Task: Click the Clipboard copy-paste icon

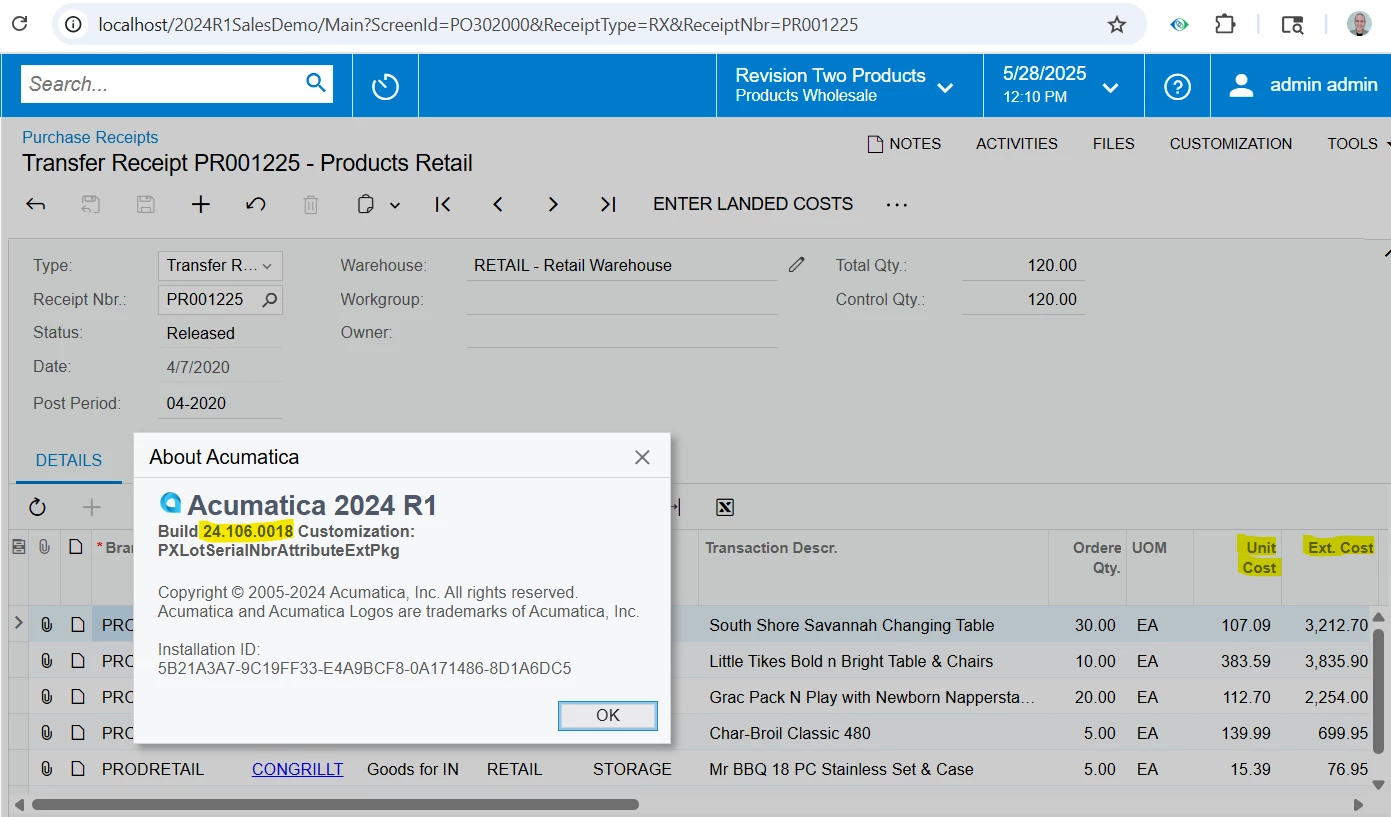Action: [x=366, y=204]
